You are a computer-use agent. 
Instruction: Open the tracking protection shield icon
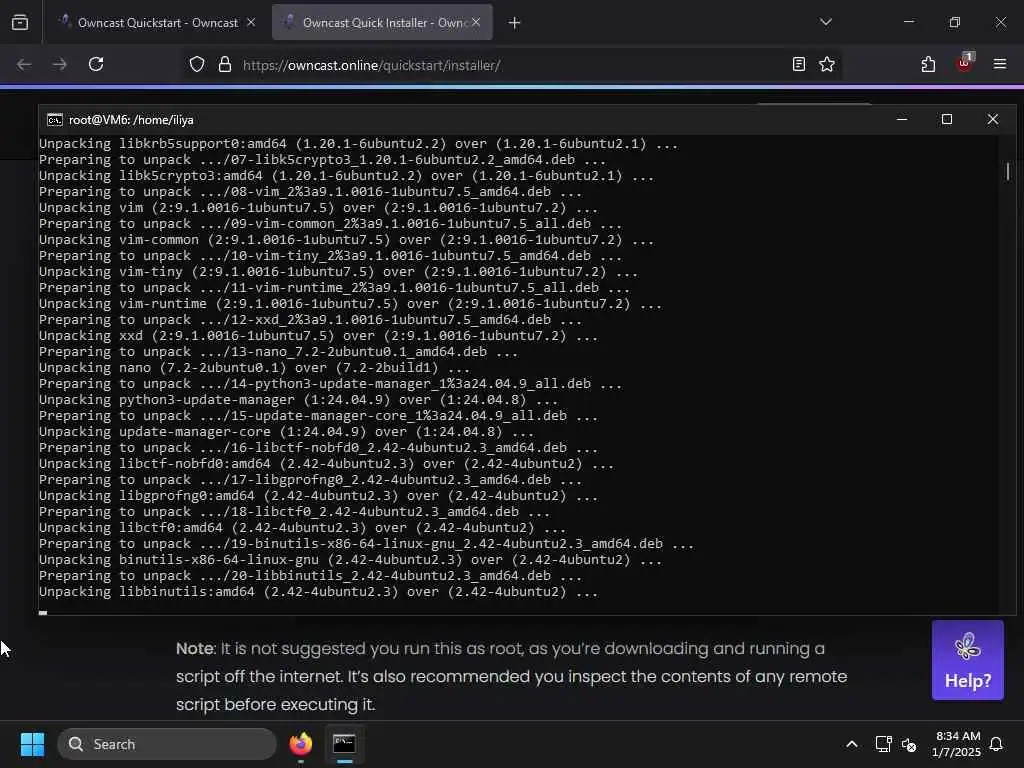(x=197, y=65)
